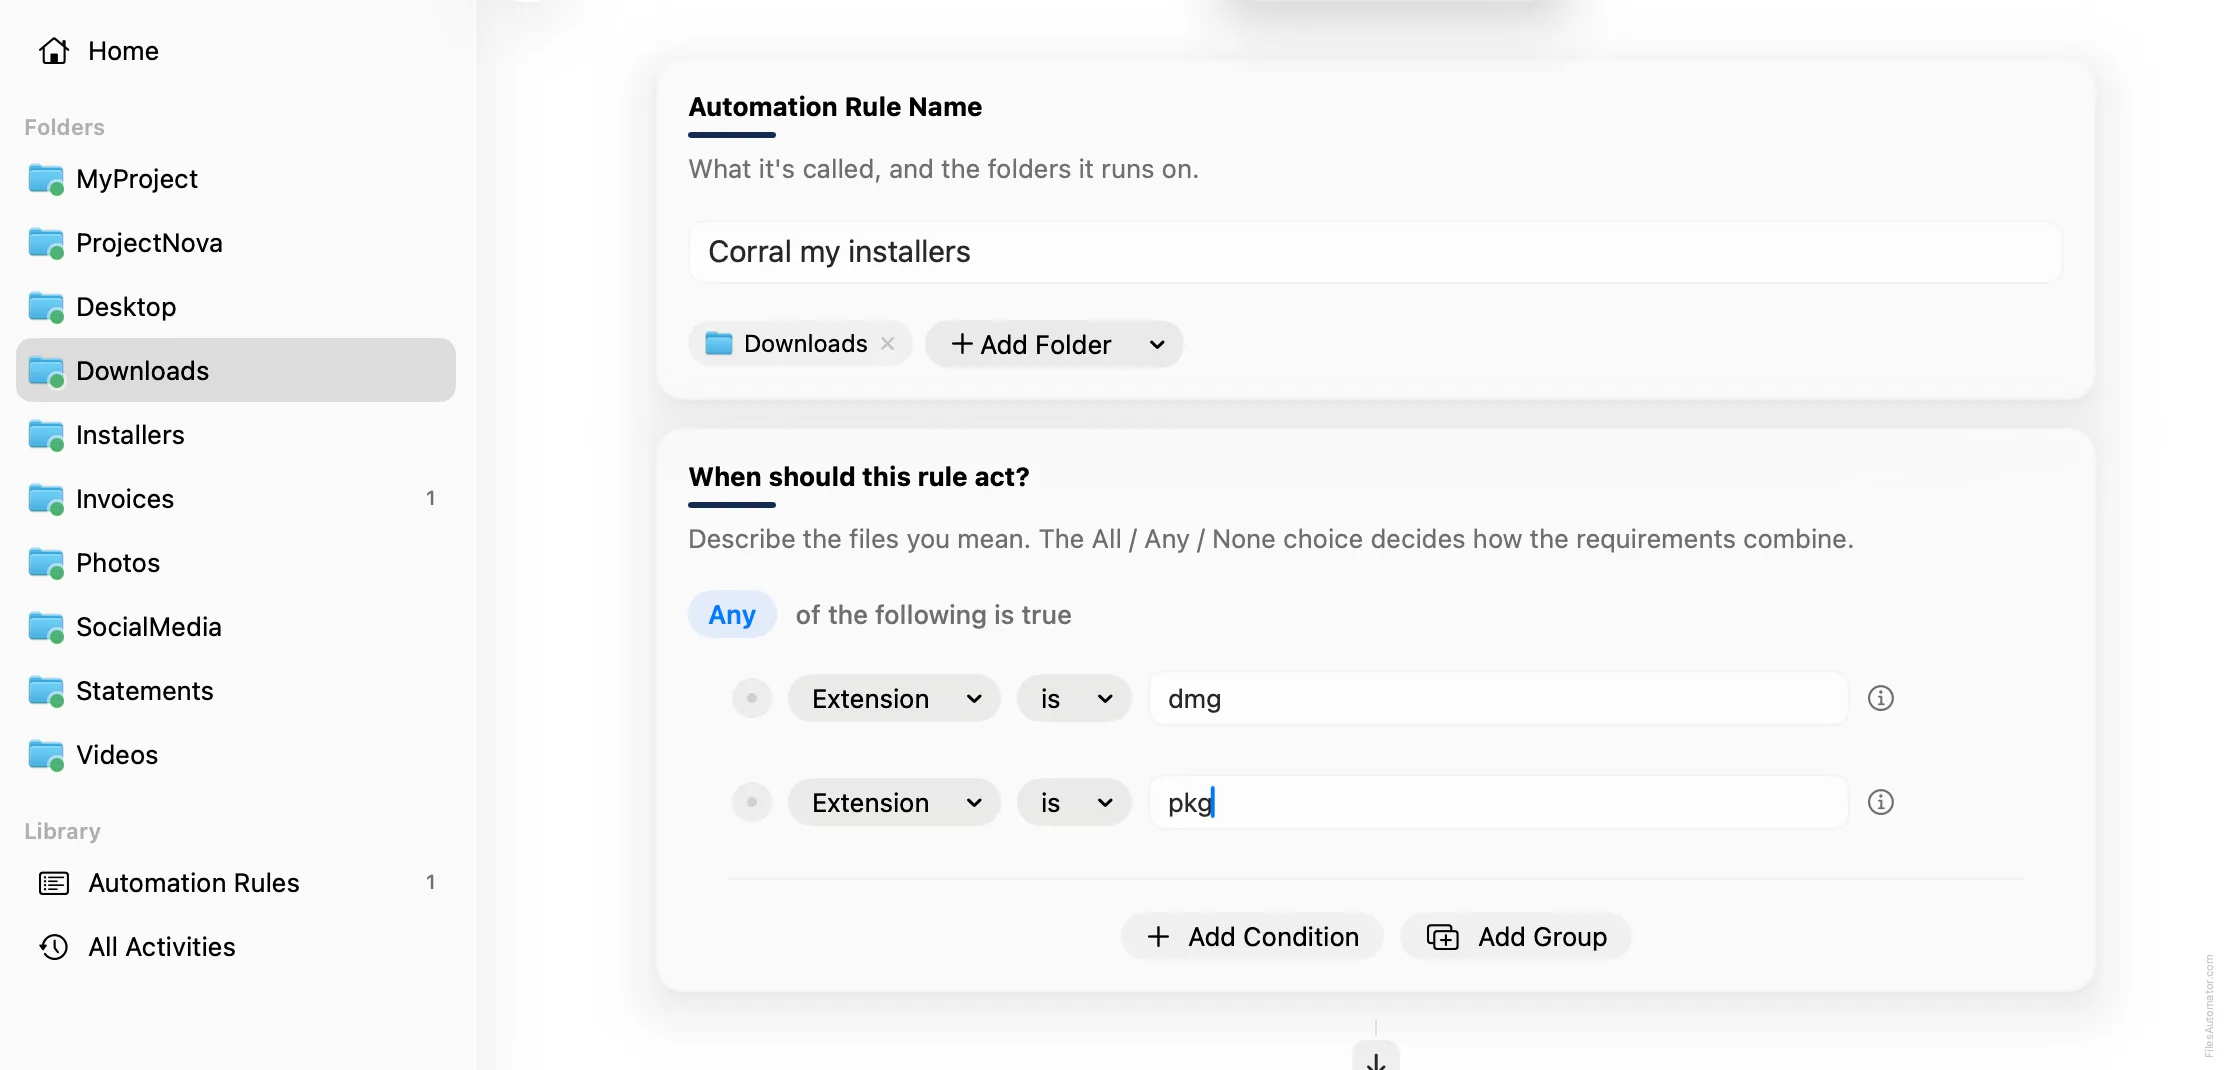The width and height of the screenshot is (2228, 1070).
Task: Select the Desktop folder in sidebar
Action: click(236, 307)
